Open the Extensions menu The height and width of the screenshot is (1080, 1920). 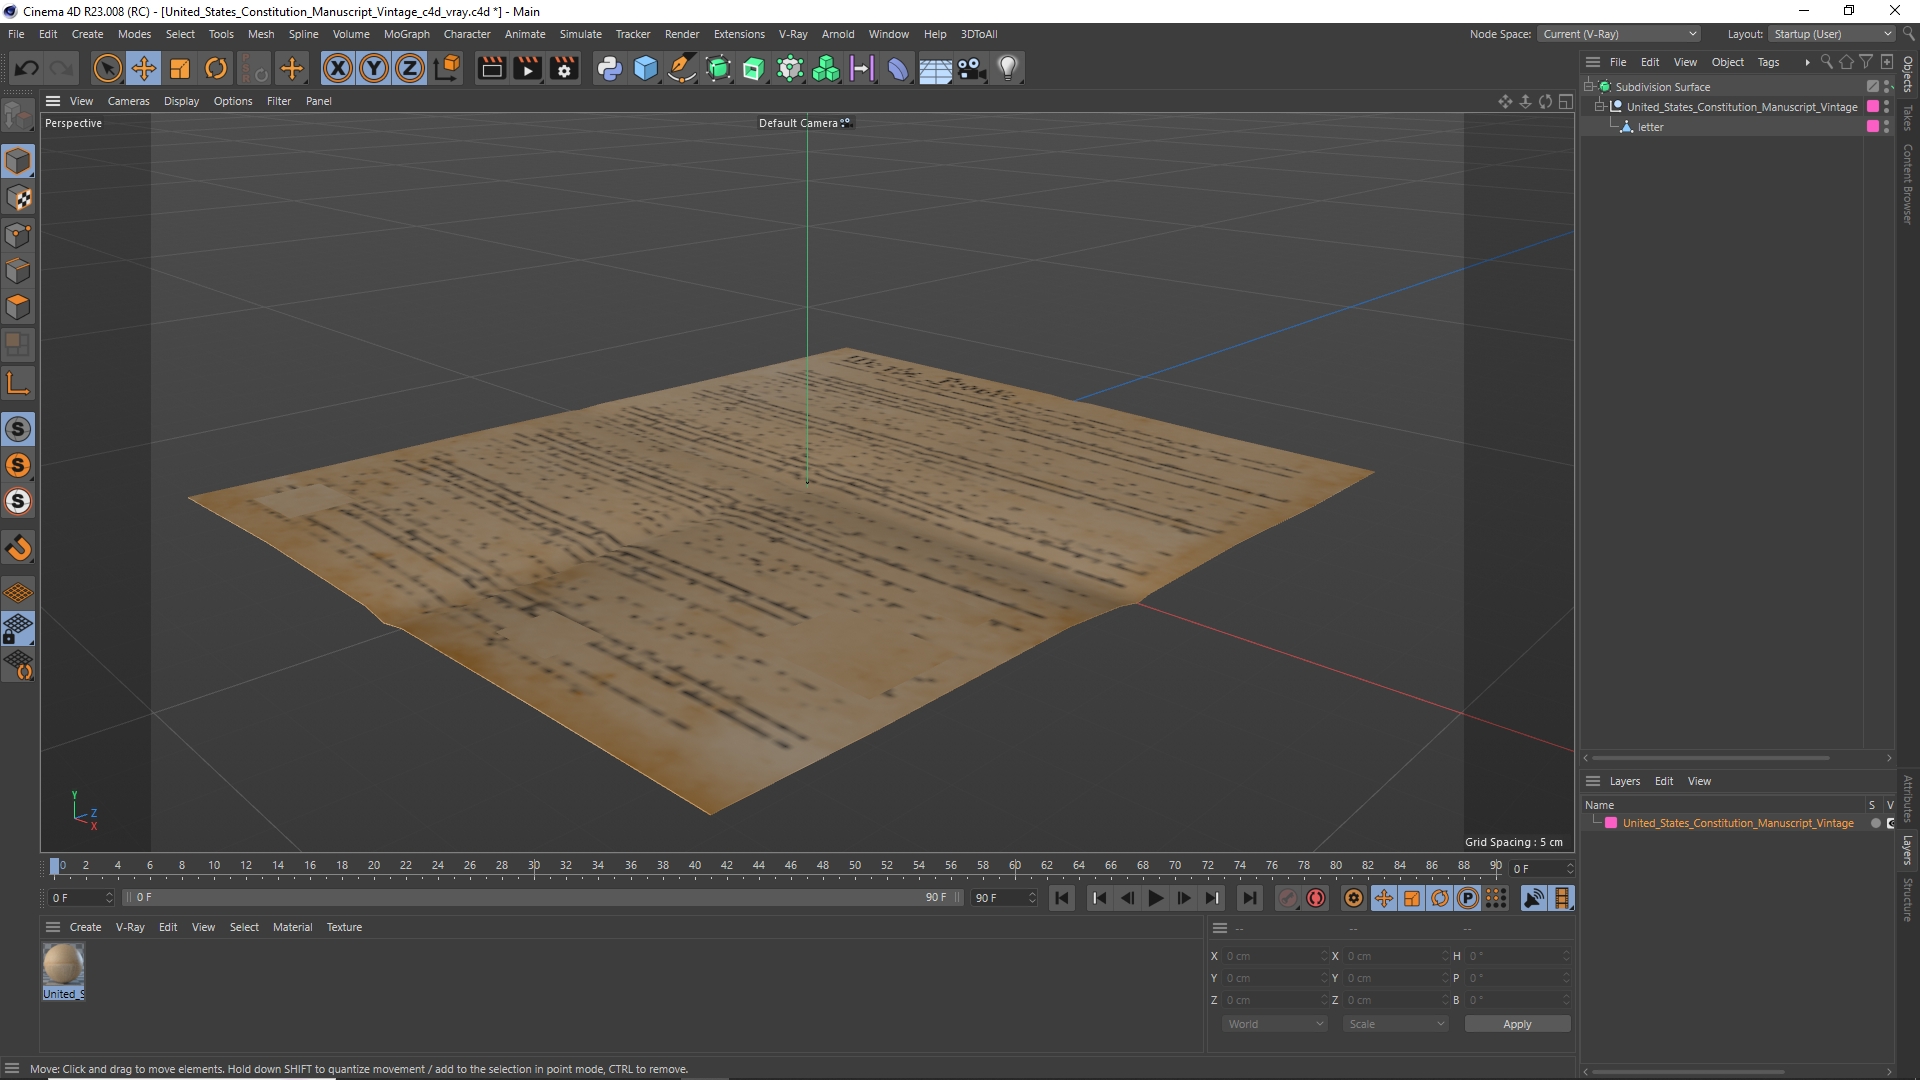(x=739, y=34)
